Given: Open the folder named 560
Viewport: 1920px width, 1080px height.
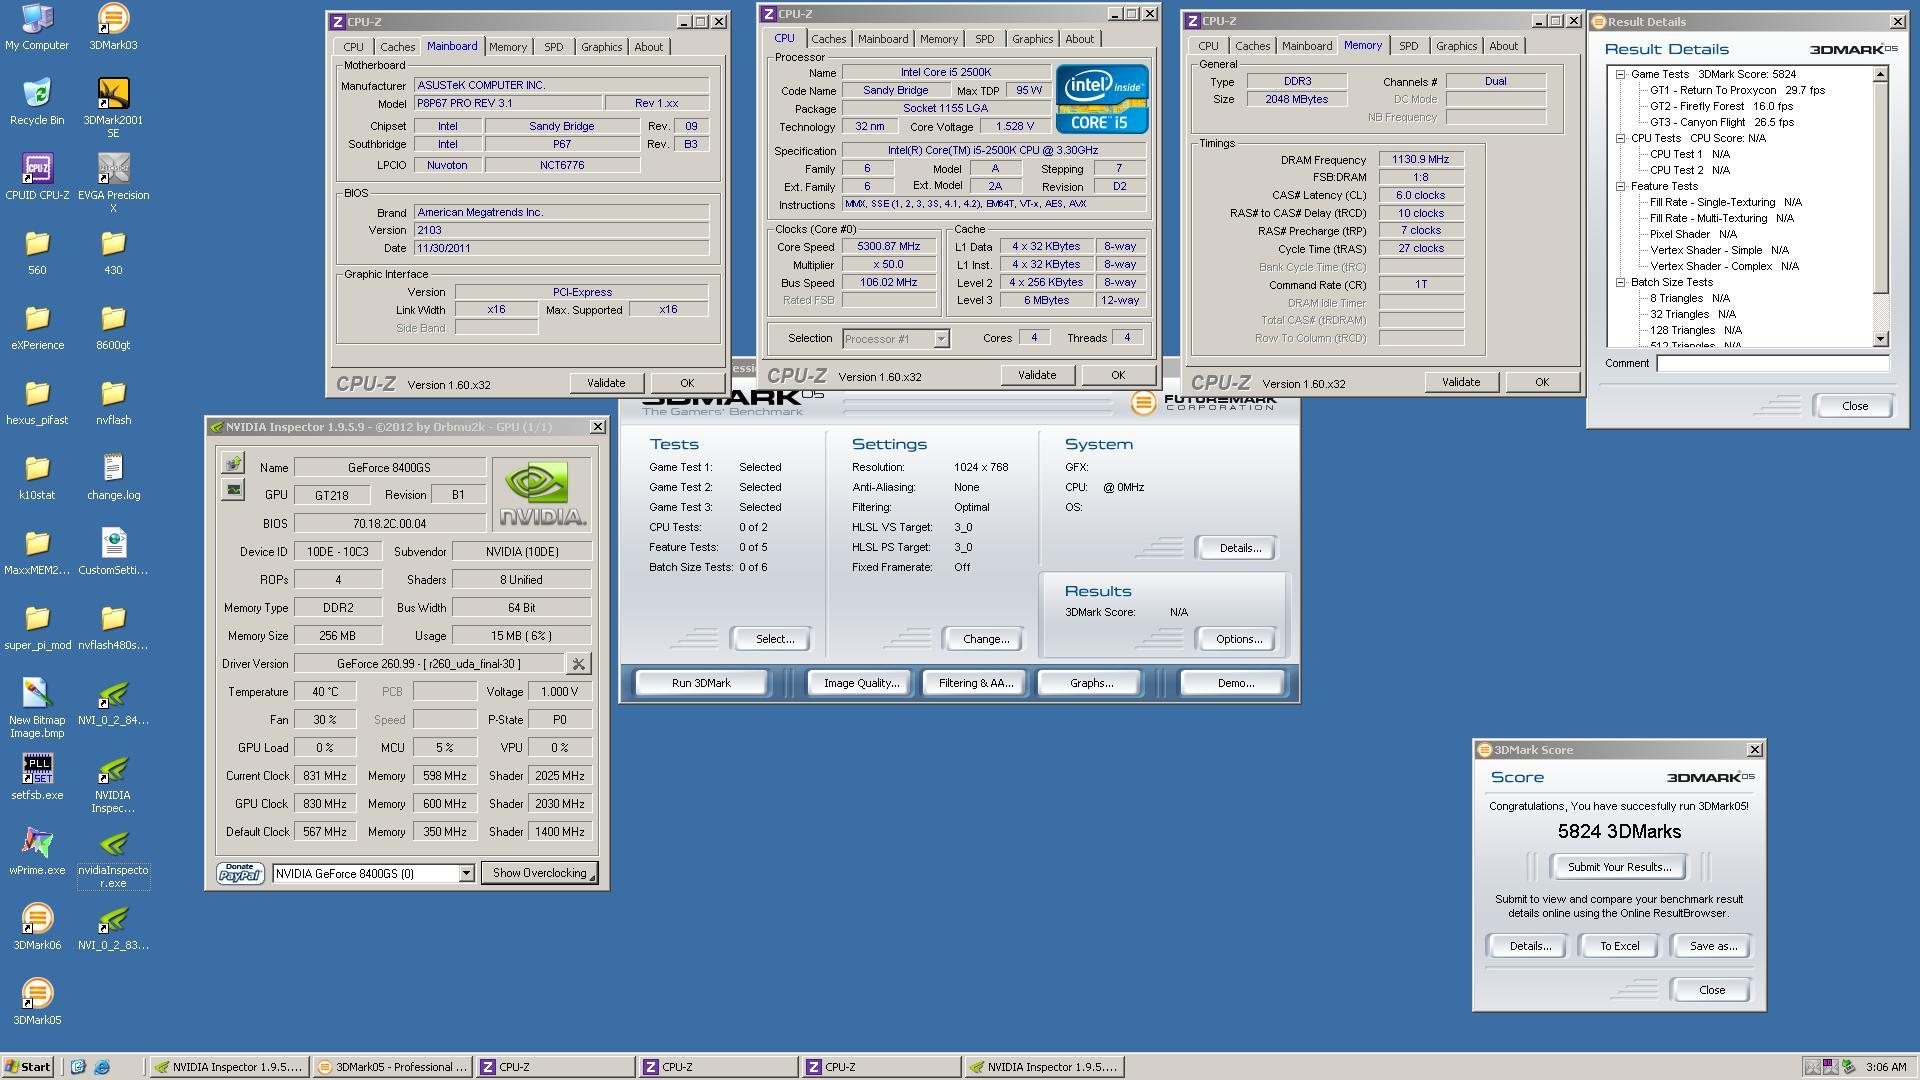Looking at the screenshot, I should coord(37,252).
